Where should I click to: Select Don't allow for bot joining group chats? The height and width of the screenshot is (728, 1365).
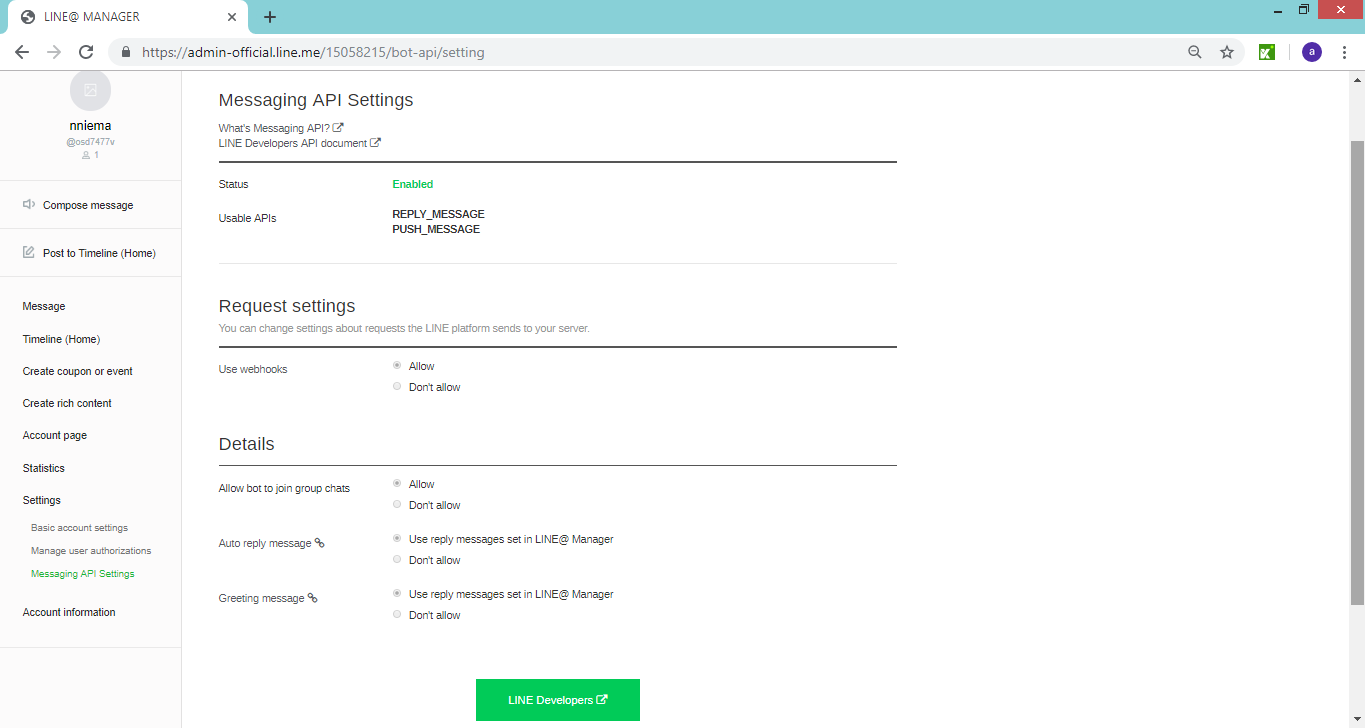[x=397, y=505]
